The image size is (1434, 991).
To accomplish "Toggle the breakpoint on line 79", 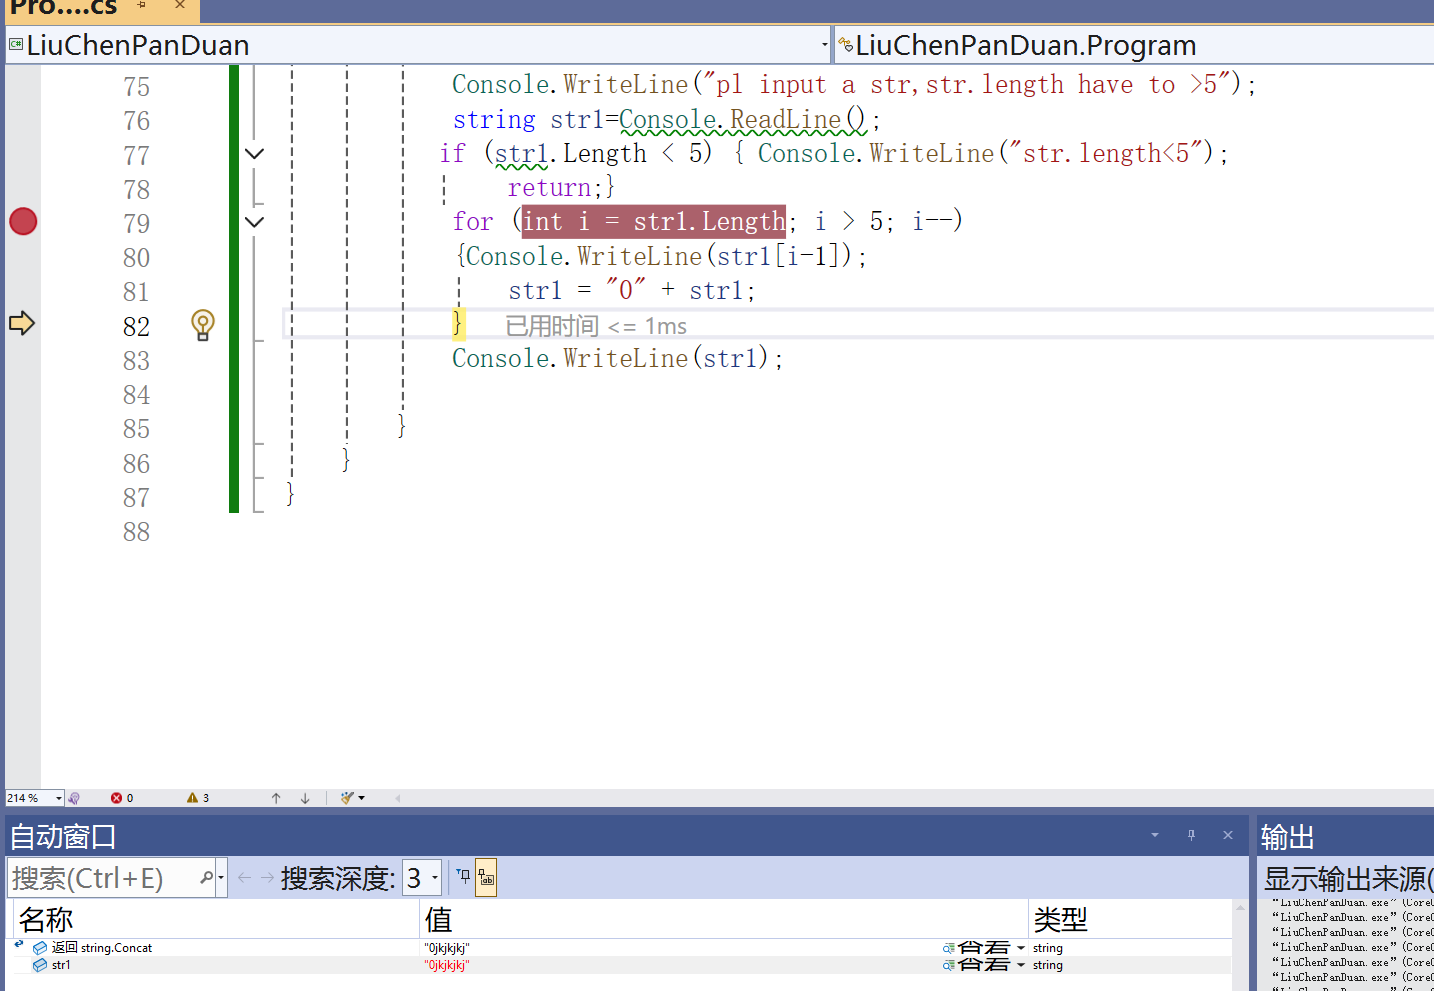I will click(x=23, y=221).
